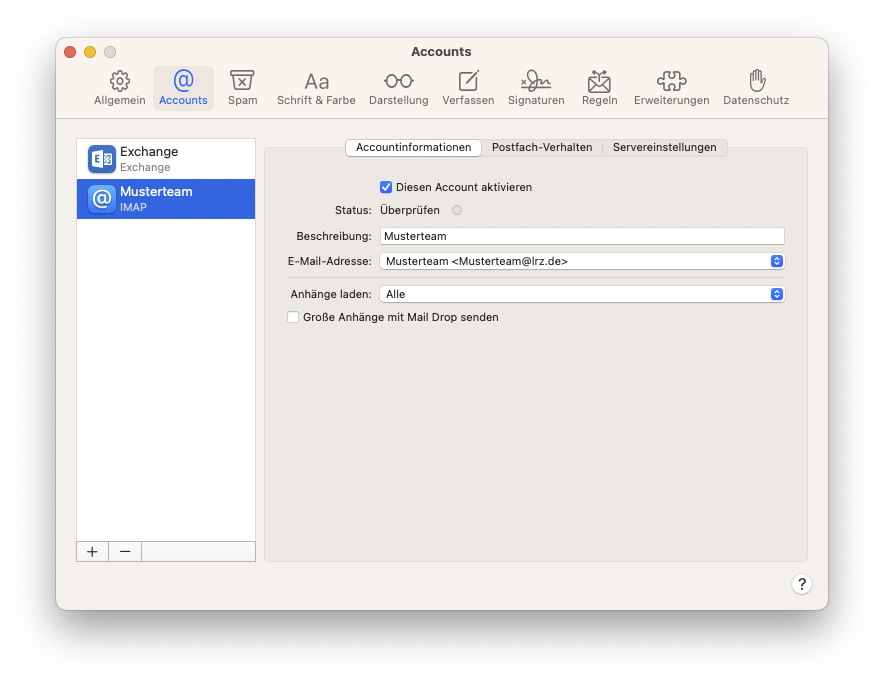
Task: Open the Verfassen compose preferences
Action: point(468,82)
